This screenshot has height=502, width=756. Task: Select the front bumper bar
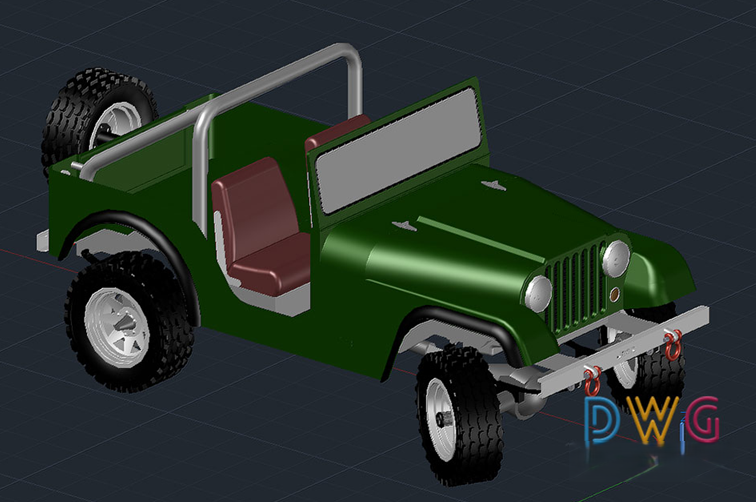[x=623, y=351]
